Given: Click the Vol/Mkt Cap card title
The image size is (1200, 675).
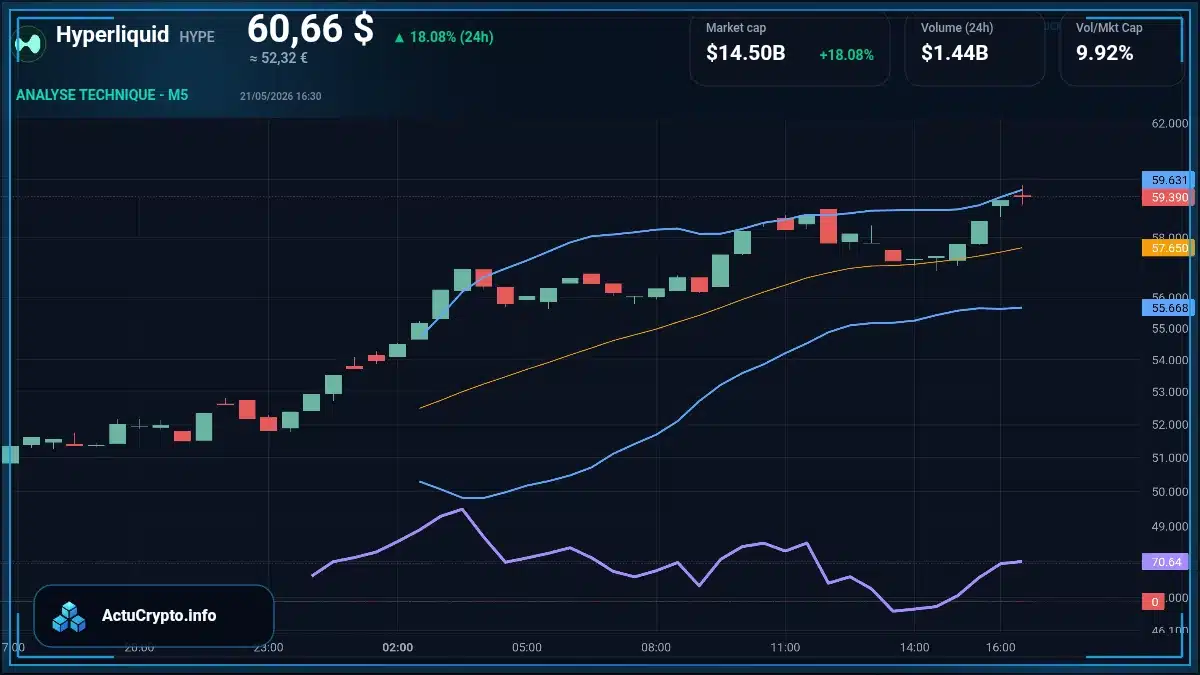Looking at the screenshot, I should (1109, 28).
